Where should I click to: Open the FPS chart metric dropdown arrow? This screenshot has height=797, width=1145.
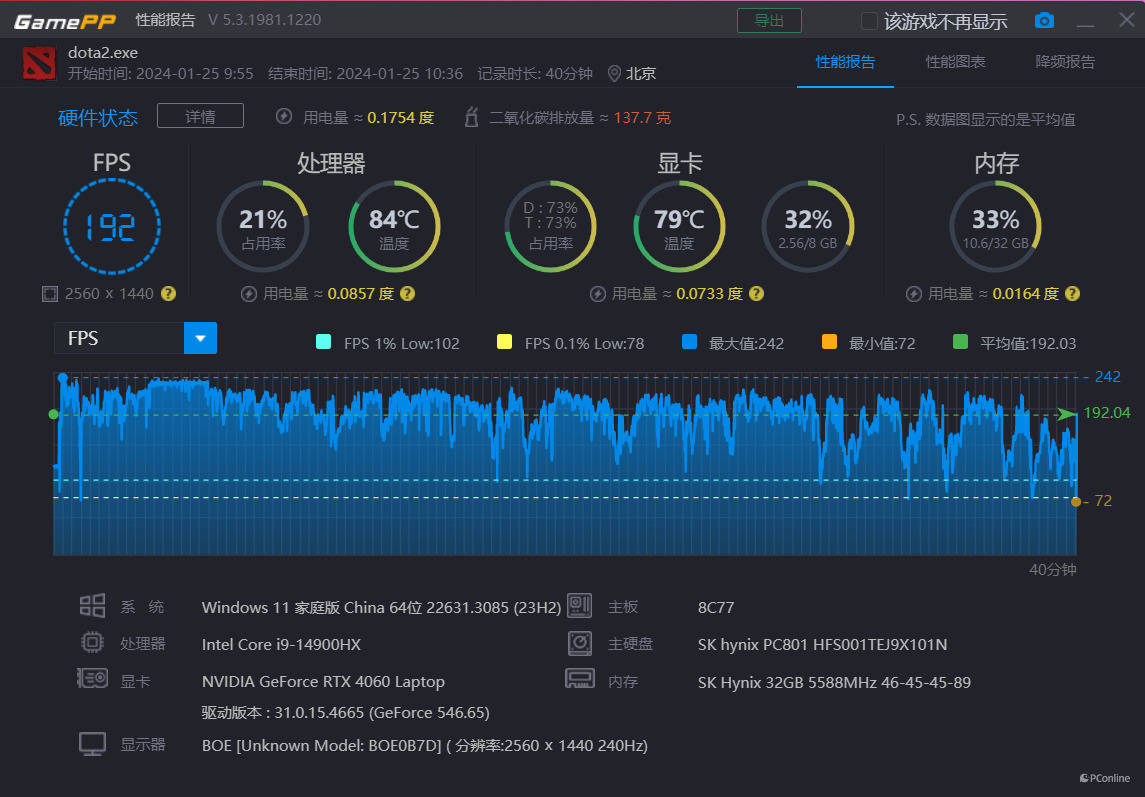click(200, 339)
